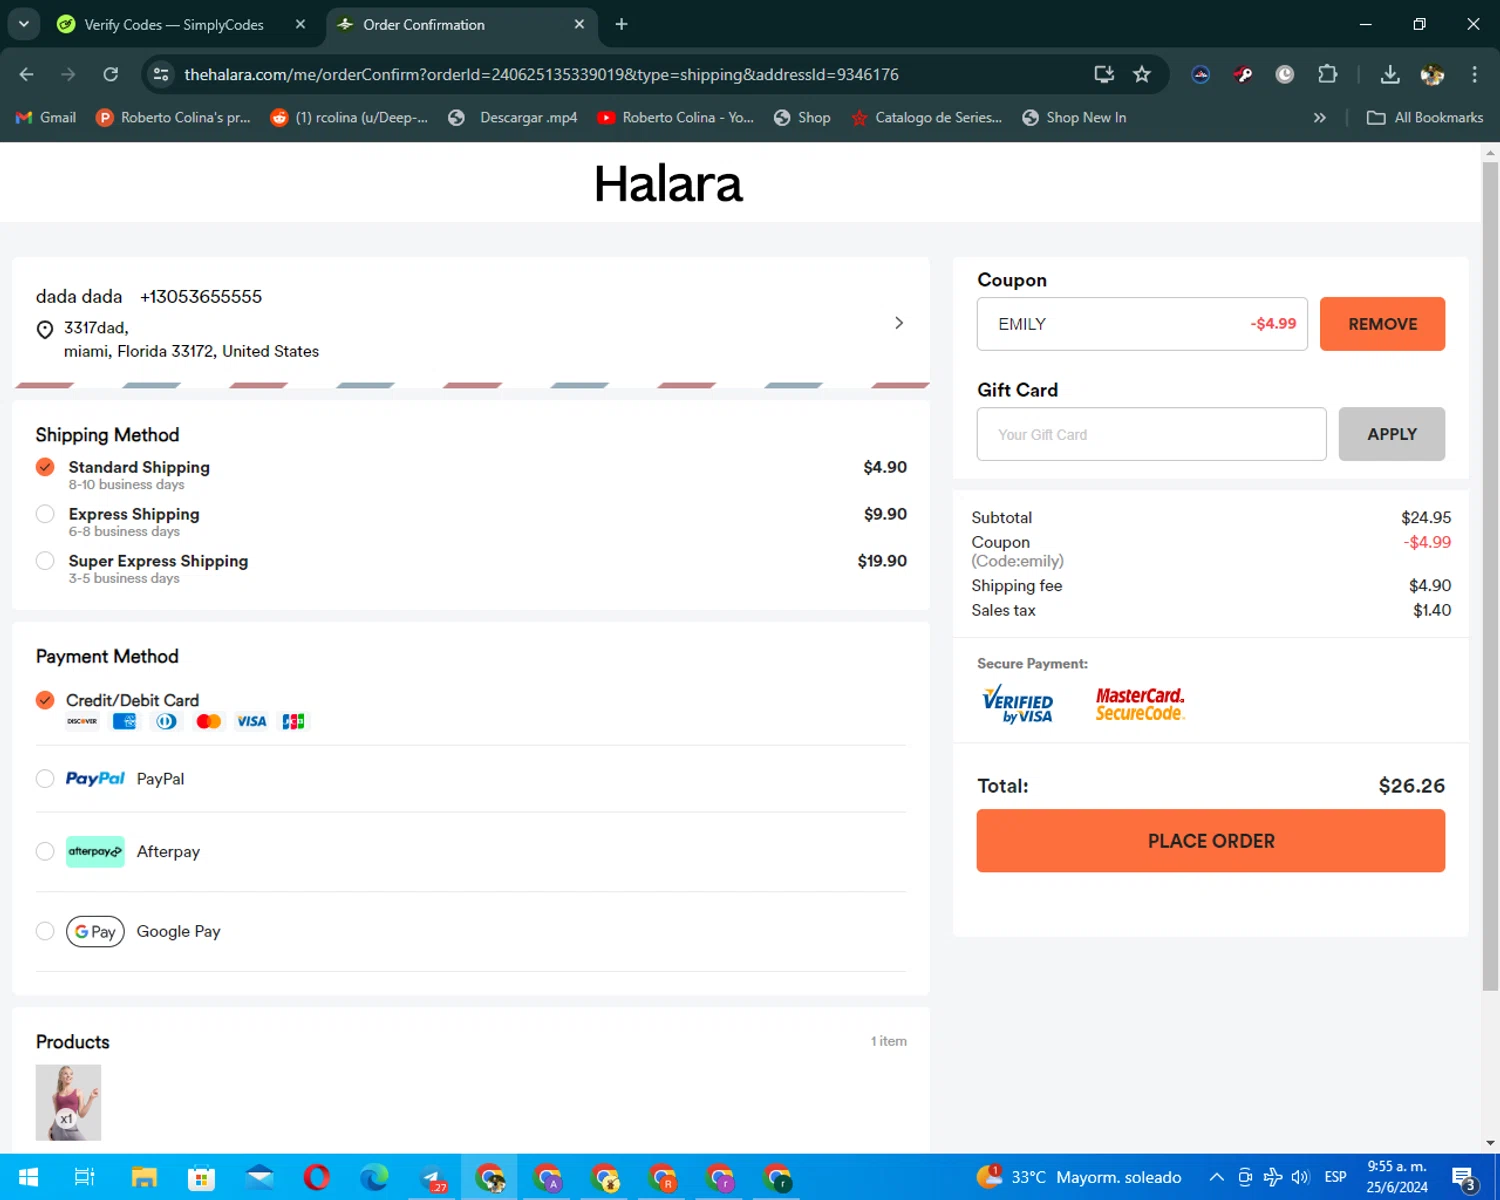Screen dimensions: 1500x1200
Task: Click the page vertical scrollbar
Action: tap(1490, 575)
